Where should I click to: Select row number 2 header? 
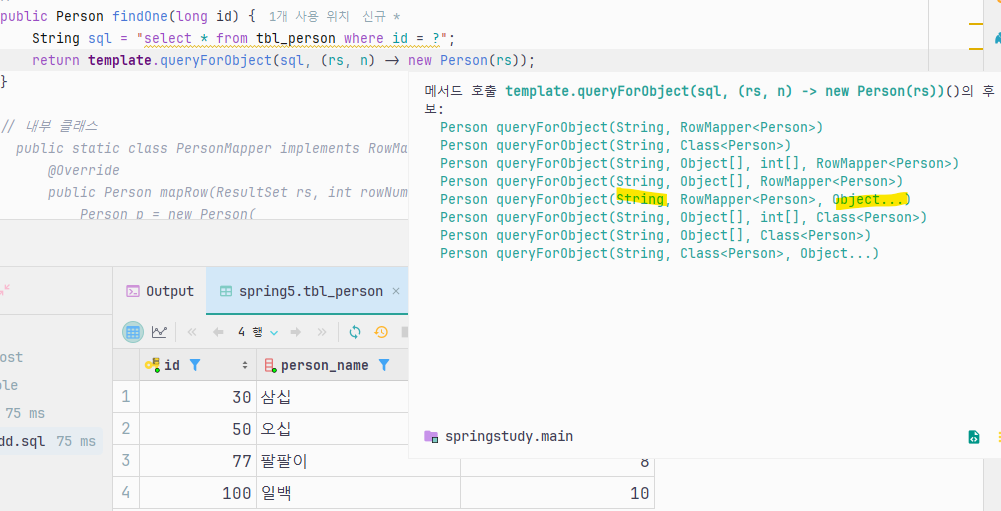(x=126, y=429)
